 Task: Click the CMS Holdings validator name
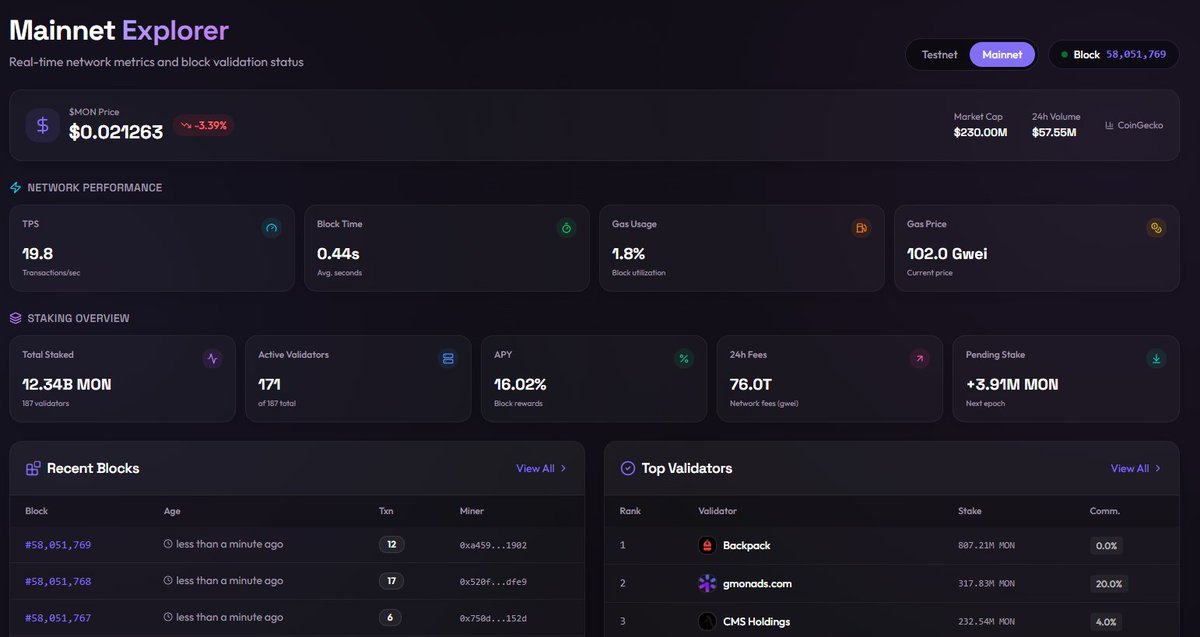pyautogui.click(x=756, y=621)
